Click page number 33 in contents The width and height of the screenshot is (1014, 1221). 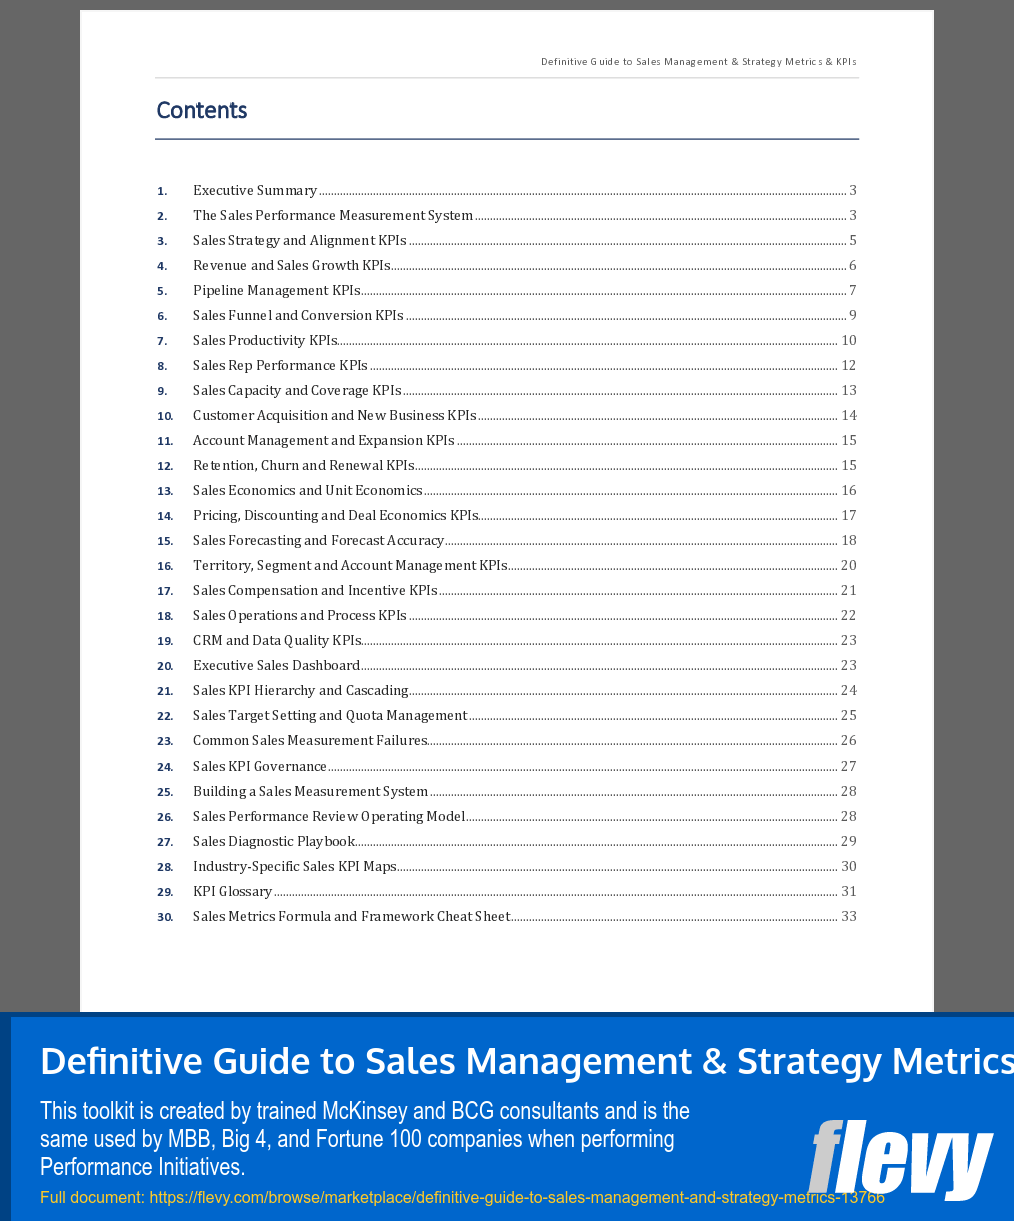pos(849,916)
